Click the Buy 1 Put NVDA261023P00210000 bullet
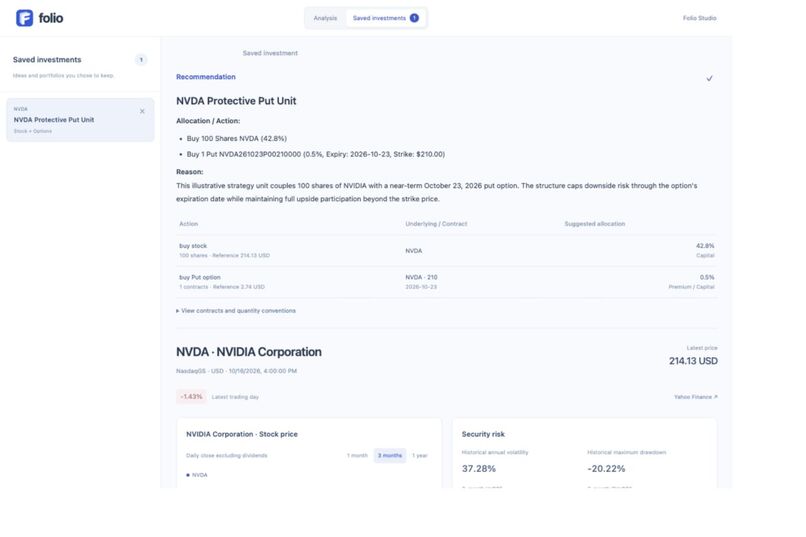Image resolution: width=806 pixels, height=537 pixels. click(316, 154)
